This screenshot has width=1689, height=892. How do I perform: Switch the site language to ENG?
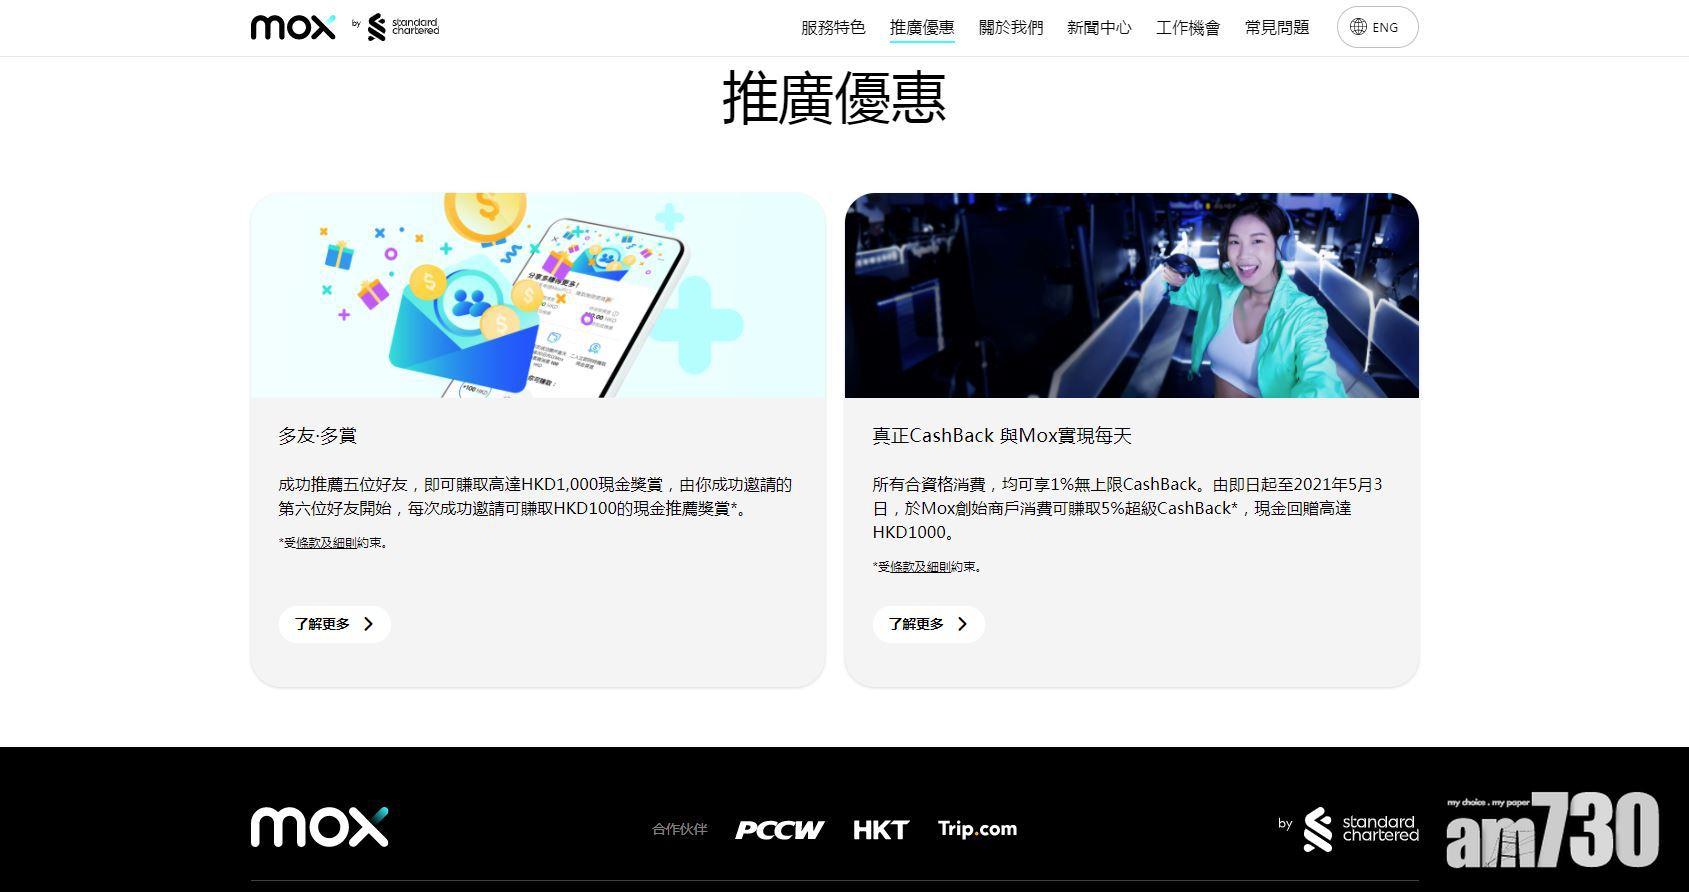point(1377,27)
